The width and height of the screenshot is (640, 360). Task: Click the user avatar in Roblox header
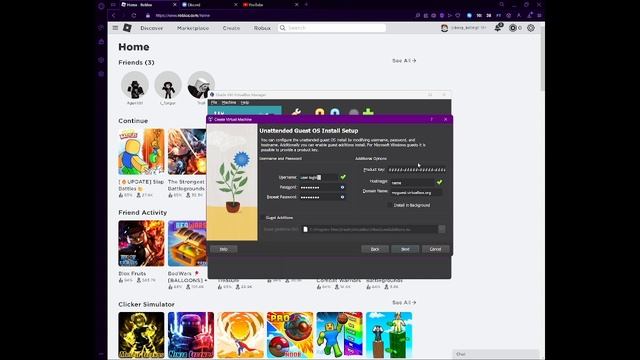(444, 28)
